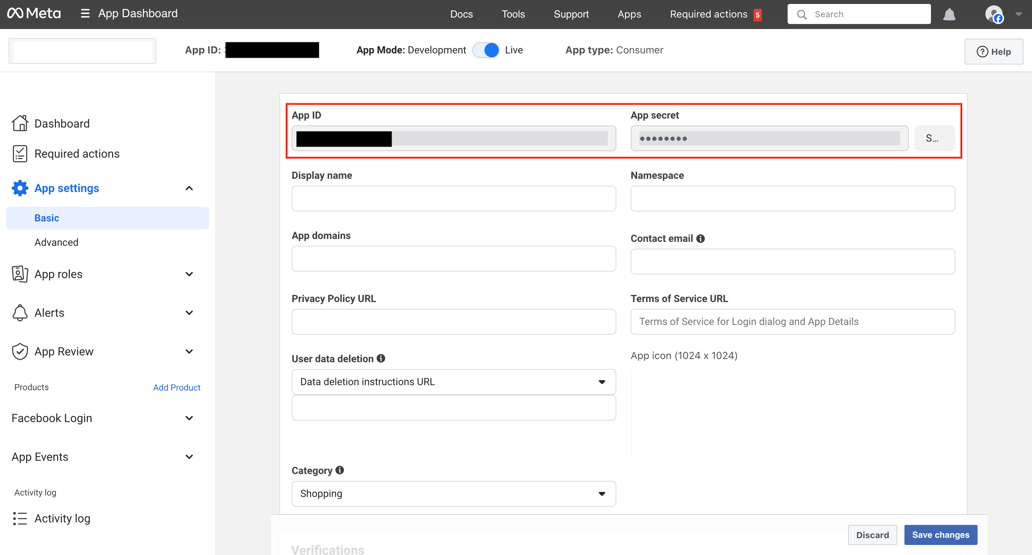Click the App domains field
The image size is (1032, 555).
click(453, 259)
